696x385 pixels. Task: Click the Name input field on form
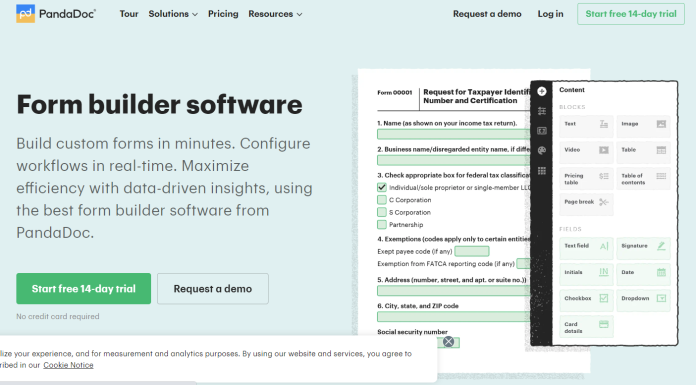coord(454,134)
